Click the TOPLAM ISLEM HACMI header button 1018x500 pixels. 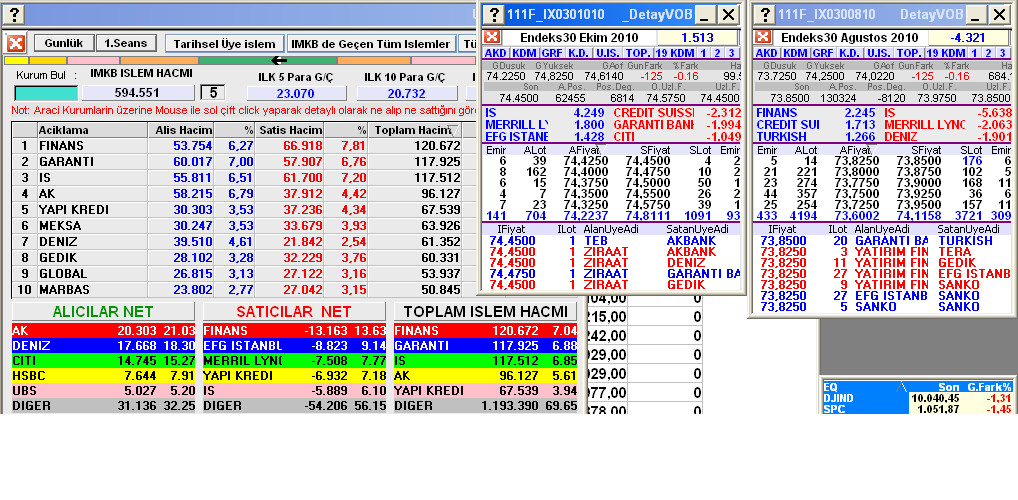(x=485, y=311)
